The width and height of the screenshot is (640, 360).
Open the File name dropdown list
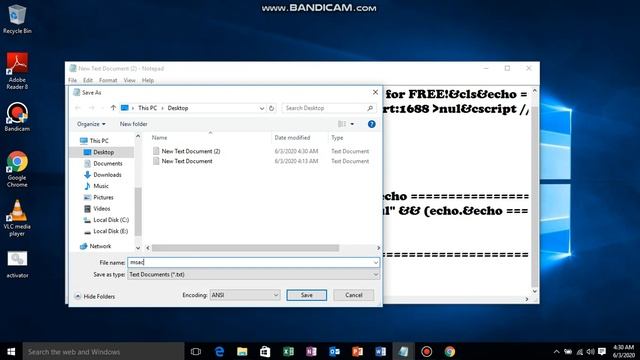click(x=376, y=262)
